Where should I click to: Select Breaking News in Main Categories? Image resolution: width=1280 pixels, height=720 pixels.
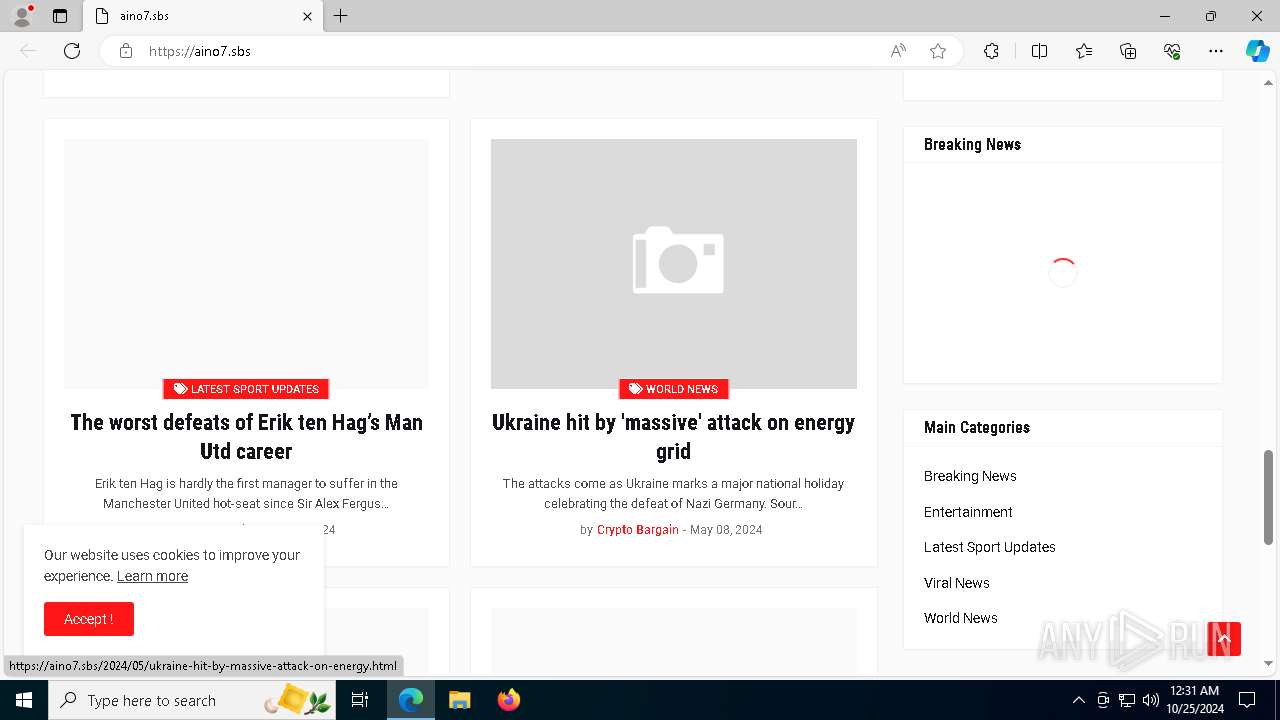click(x=970, y=476)
